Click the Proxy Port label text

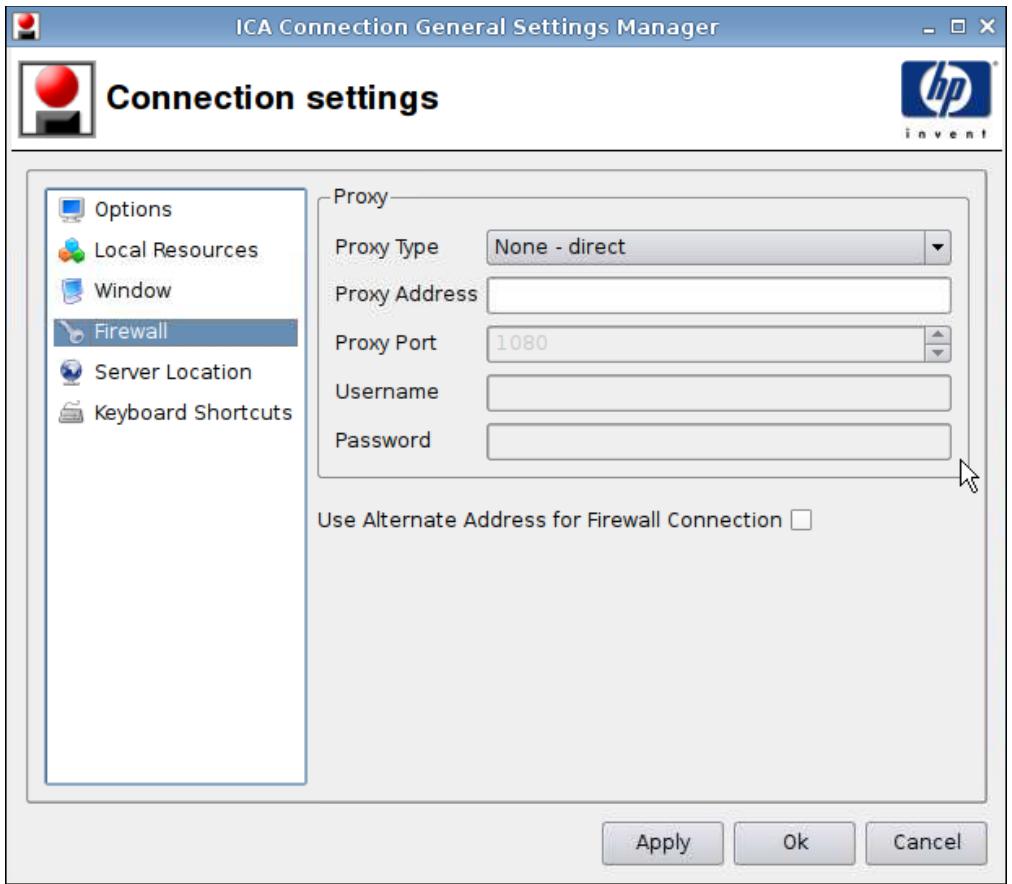click(x=385, y=343)
